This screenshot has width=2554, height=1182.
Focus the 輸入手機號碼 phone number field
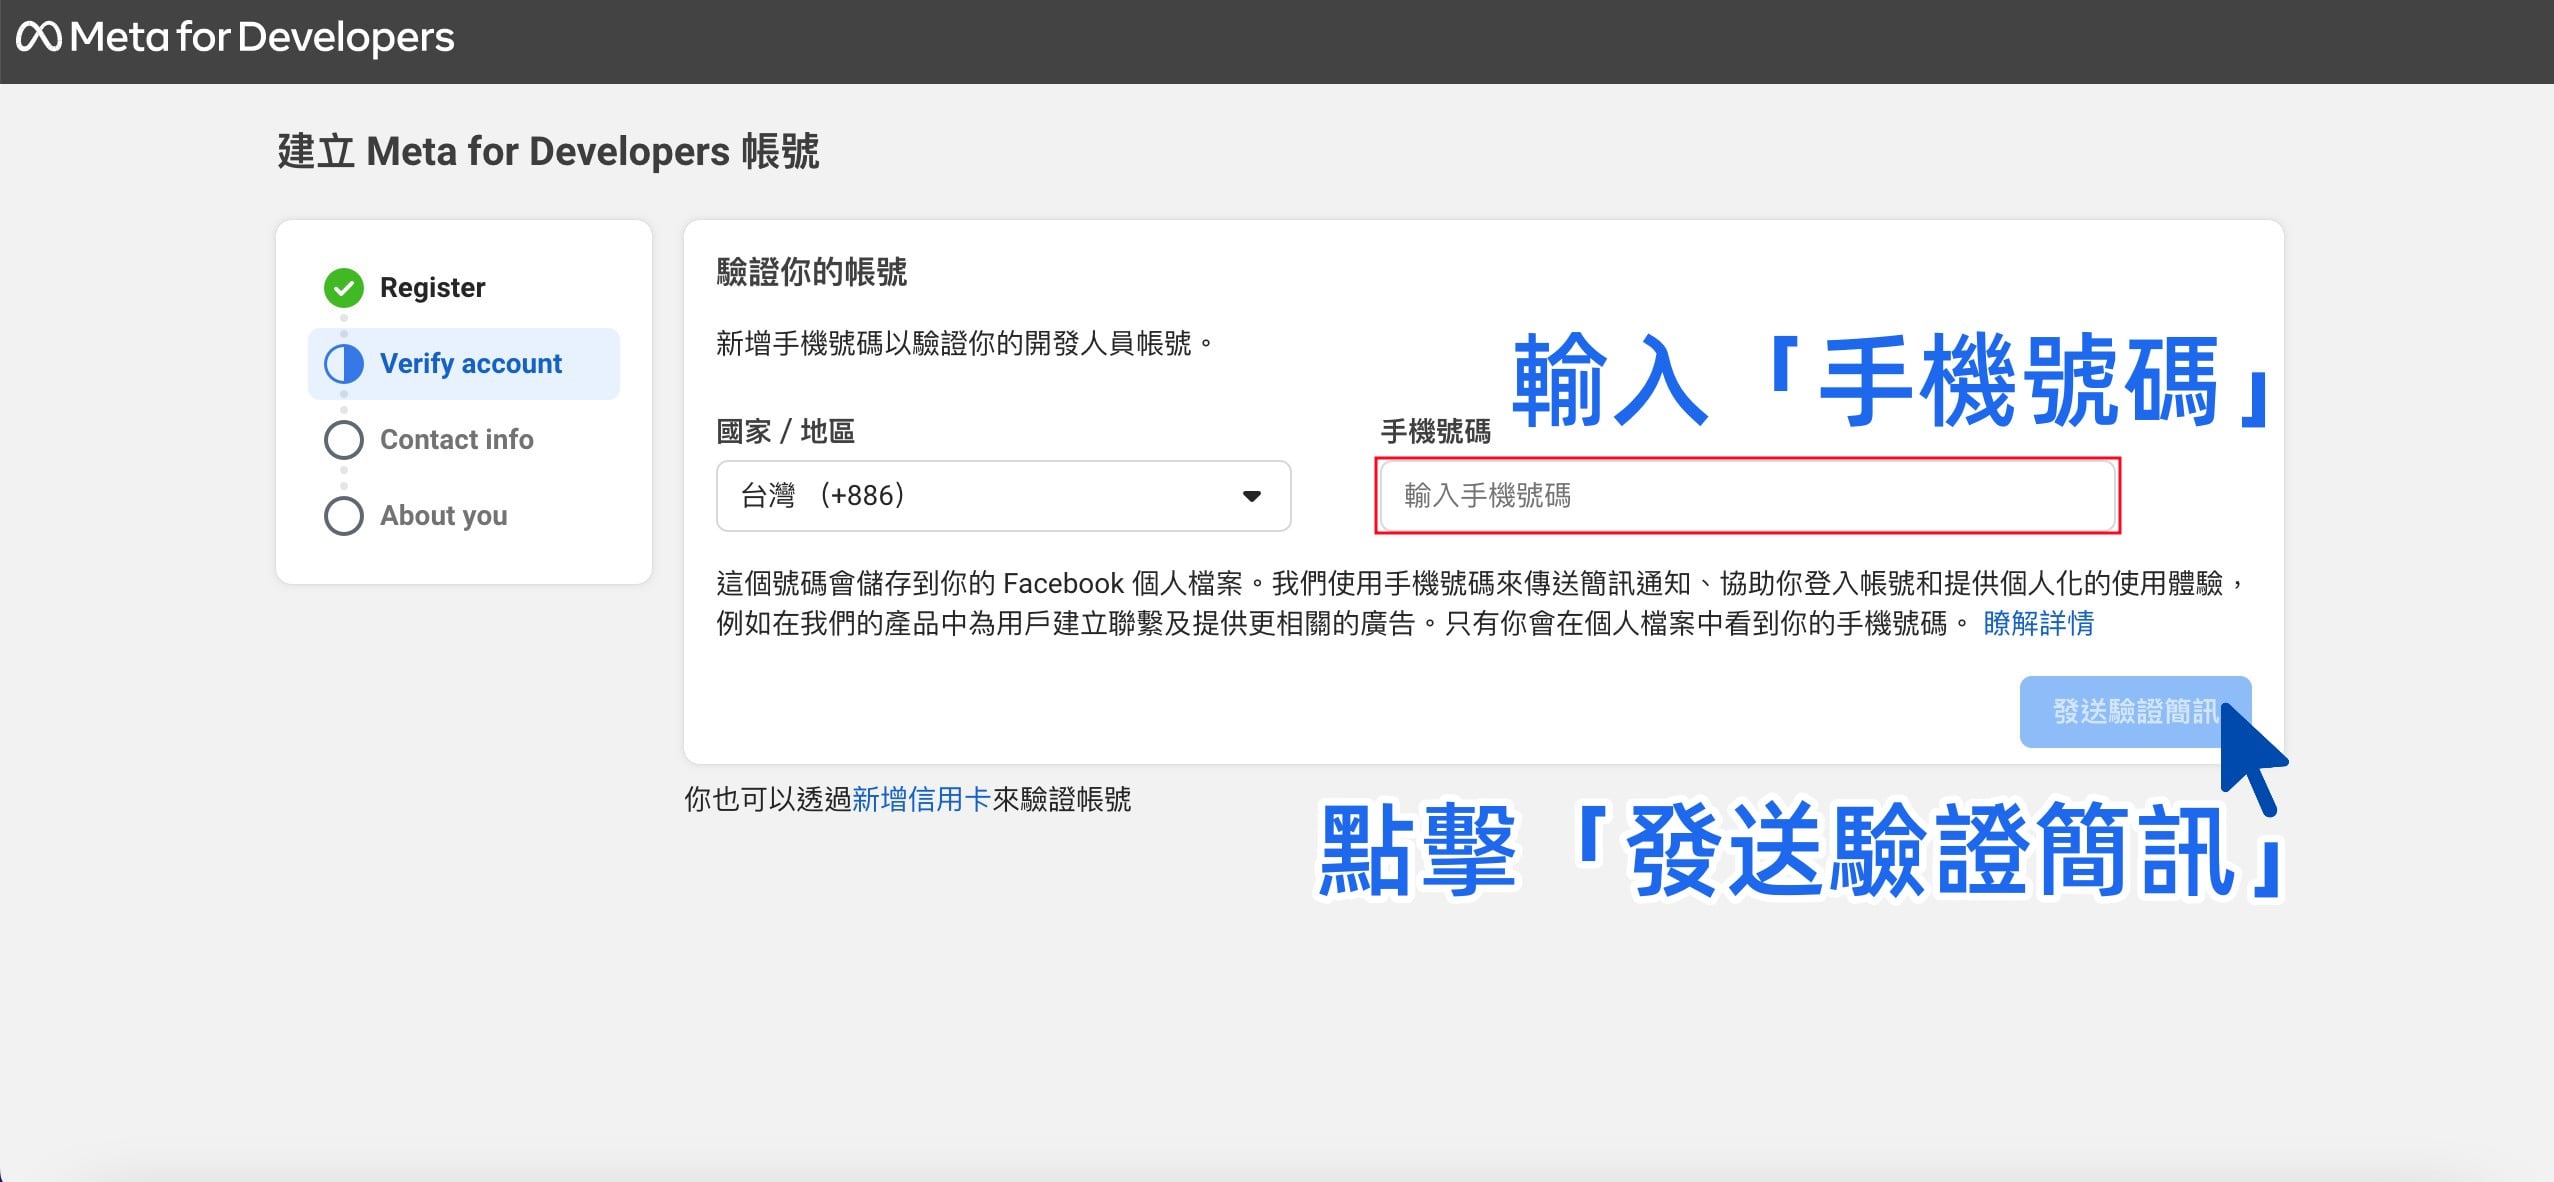tap(1747, 496)
